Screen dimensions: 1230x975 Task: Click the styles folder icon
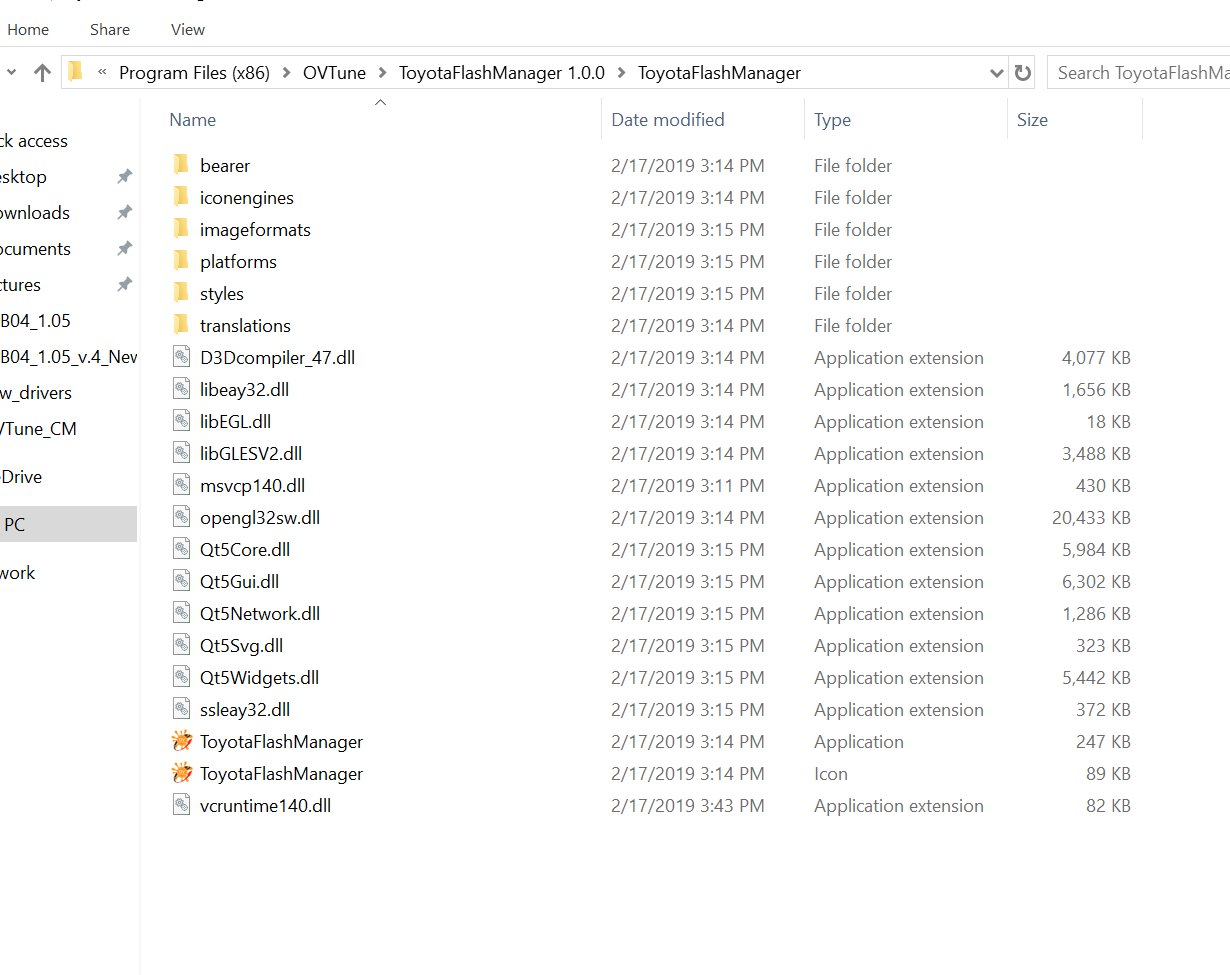click(x=181, y=293)
